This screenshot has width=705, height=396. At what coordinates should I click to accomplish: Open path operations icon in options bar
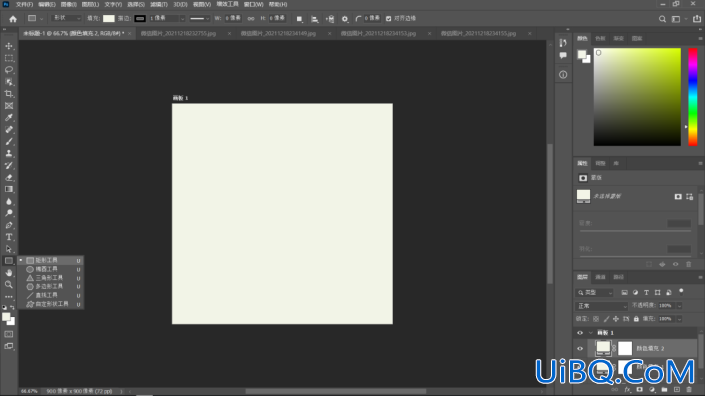pyautogui.click(x=299, y=19)
